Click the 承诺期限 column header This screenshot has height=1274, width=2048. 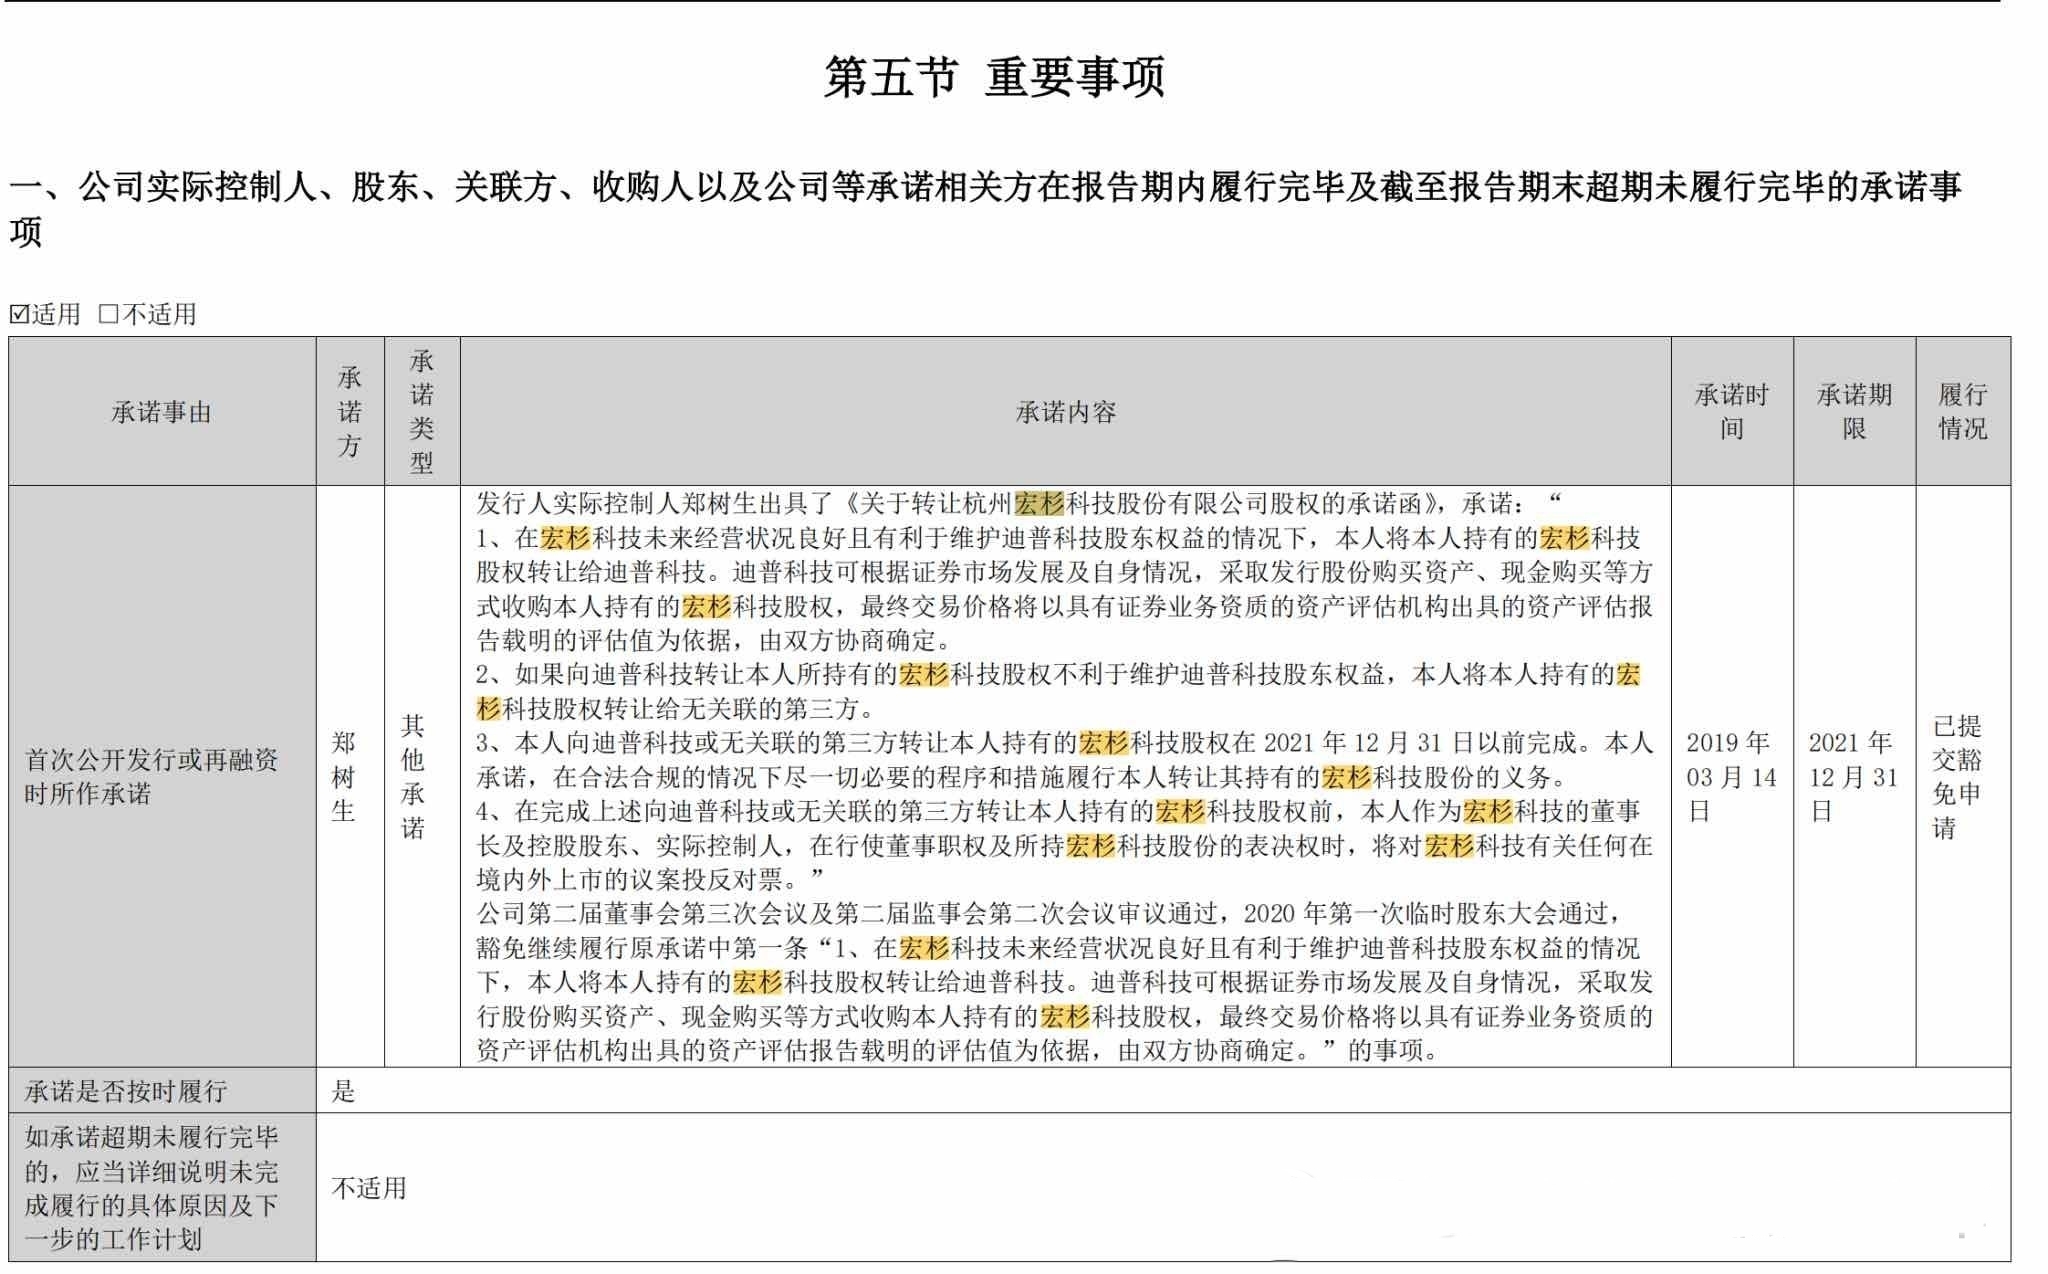pos(1853,412)
